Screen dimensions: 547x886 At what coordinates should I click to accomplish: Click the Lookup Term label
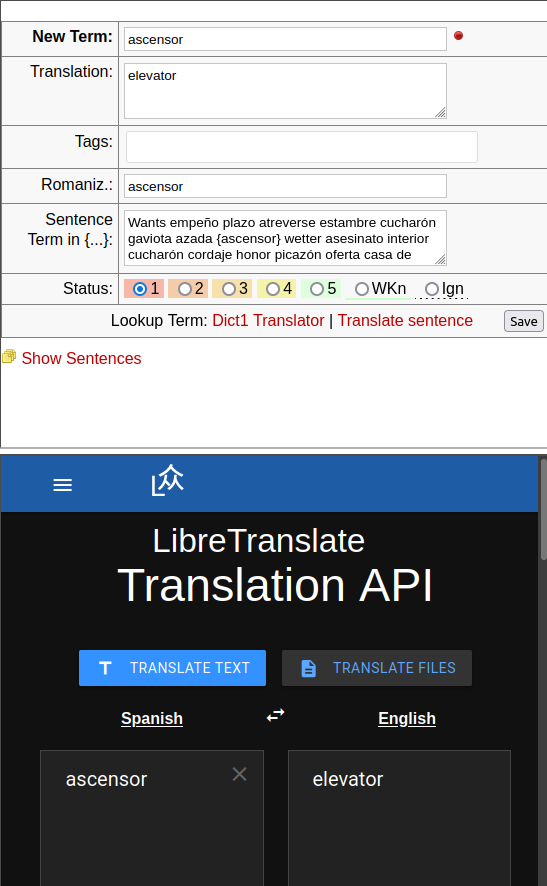point(159,320)
